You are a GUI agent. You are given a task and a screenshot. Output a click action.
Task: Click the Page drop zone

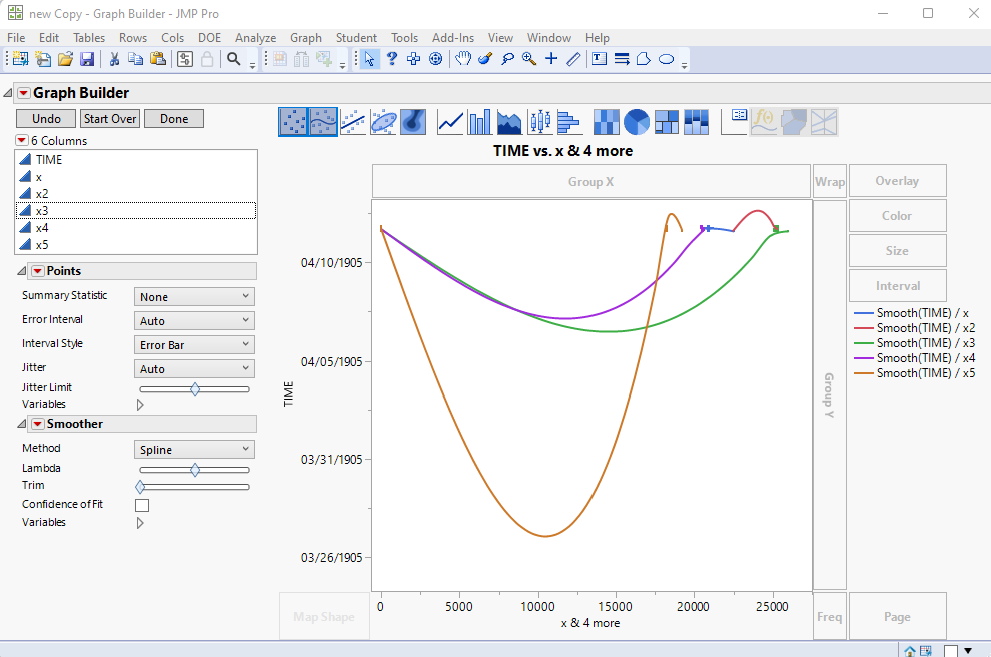pyautogui.click(x=897, y=616)
